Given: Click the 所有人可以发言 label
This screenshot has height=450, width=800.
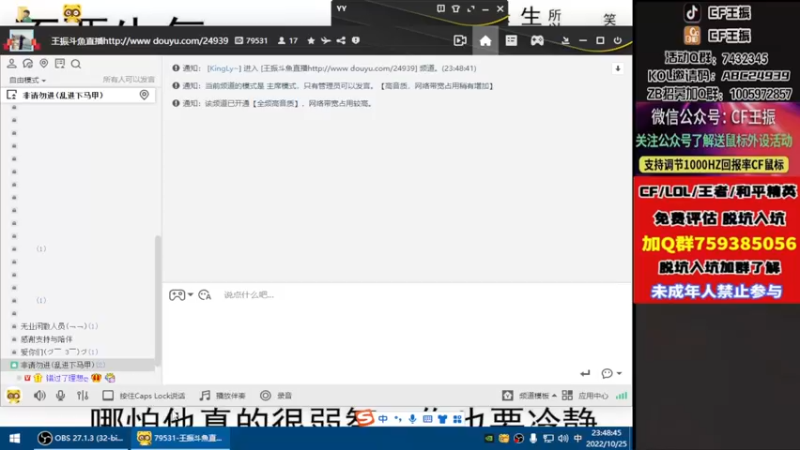Looking at the screenshot, I should click(129, 80).
